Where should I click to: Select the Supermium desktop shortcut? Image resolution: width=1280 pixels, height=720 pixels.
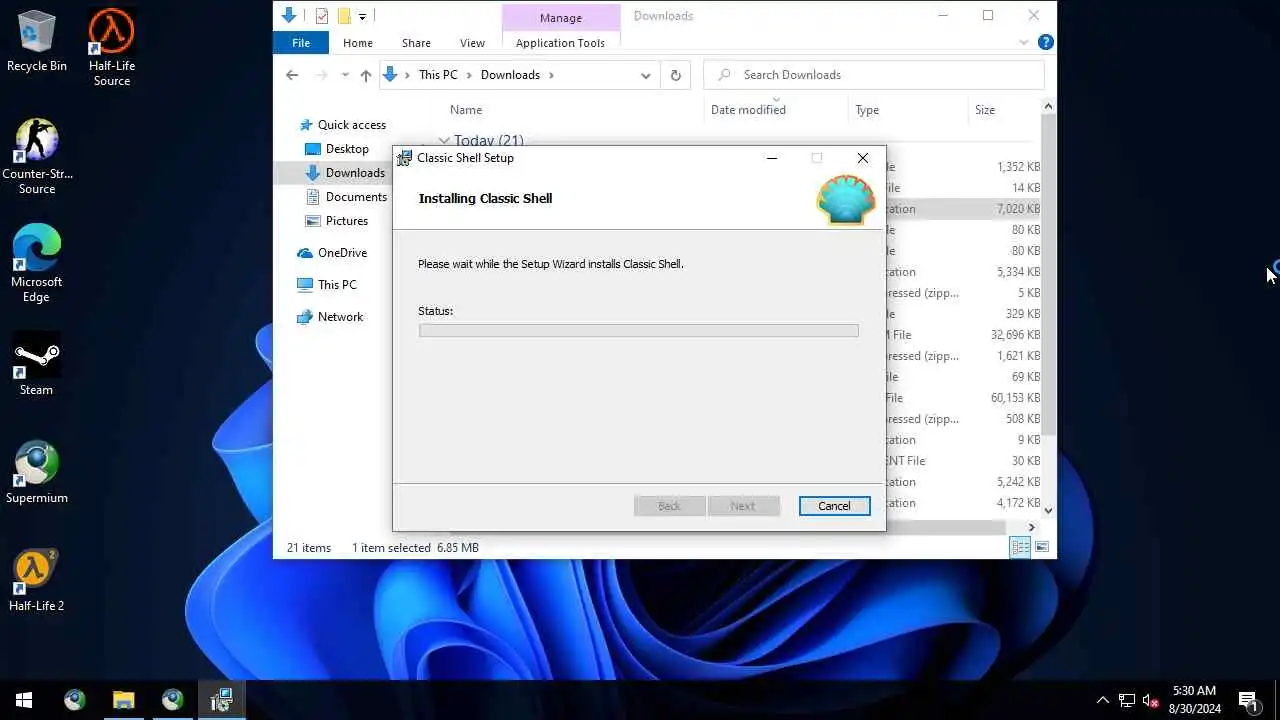(37, 472)
